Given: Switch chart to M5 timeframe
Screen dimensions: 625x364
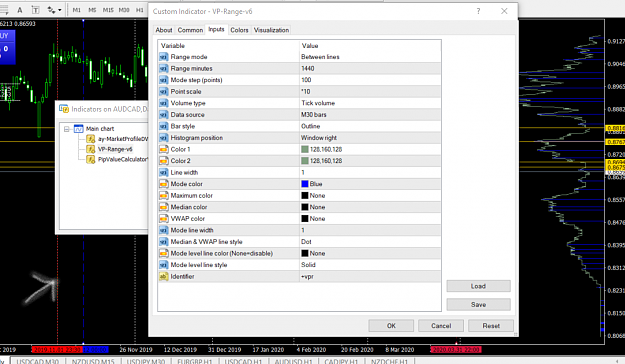Looking at the screenshot, I should tap(92, 10).
